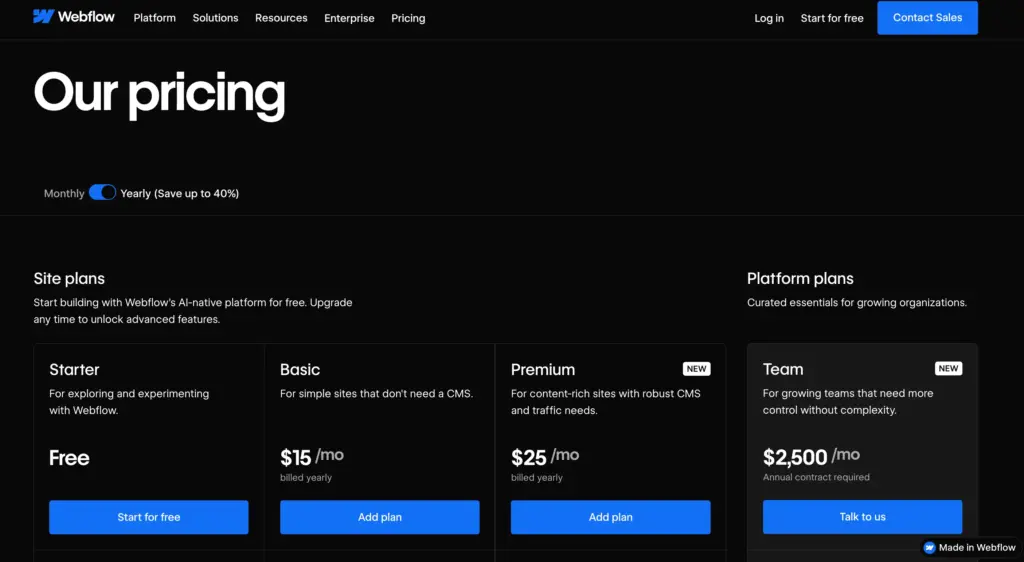Screen dimensions: 1024x562
Task: Click the Site plans heading
Action: coord(69,279)
